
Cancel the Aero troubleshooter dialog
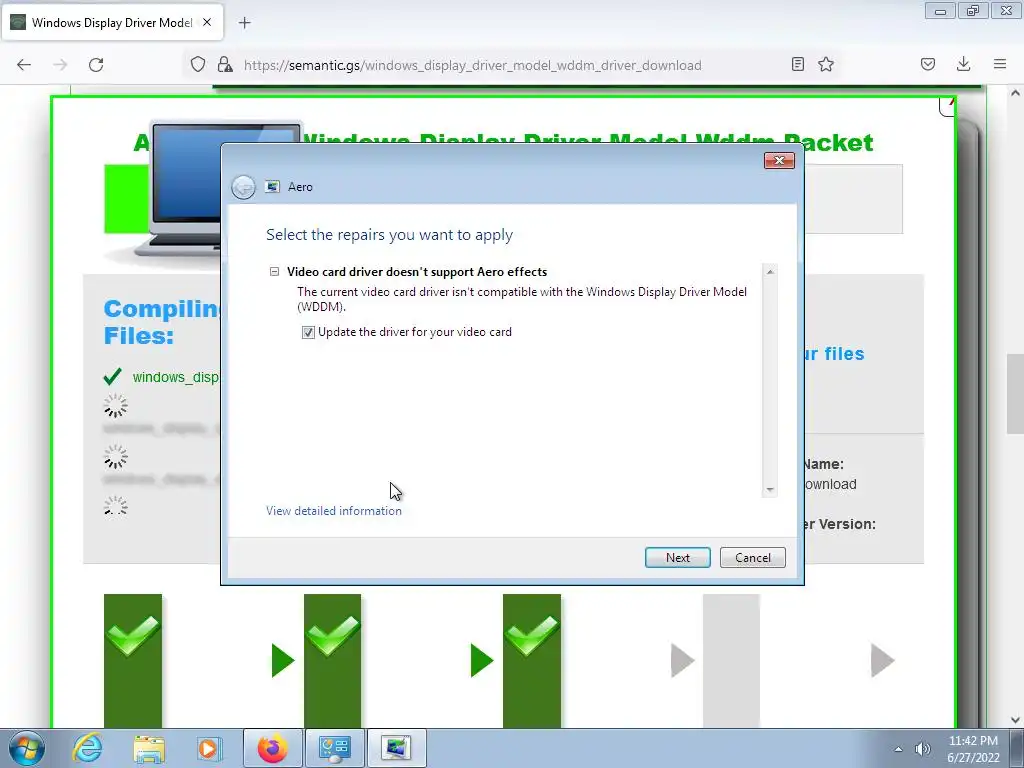point(752,558)
